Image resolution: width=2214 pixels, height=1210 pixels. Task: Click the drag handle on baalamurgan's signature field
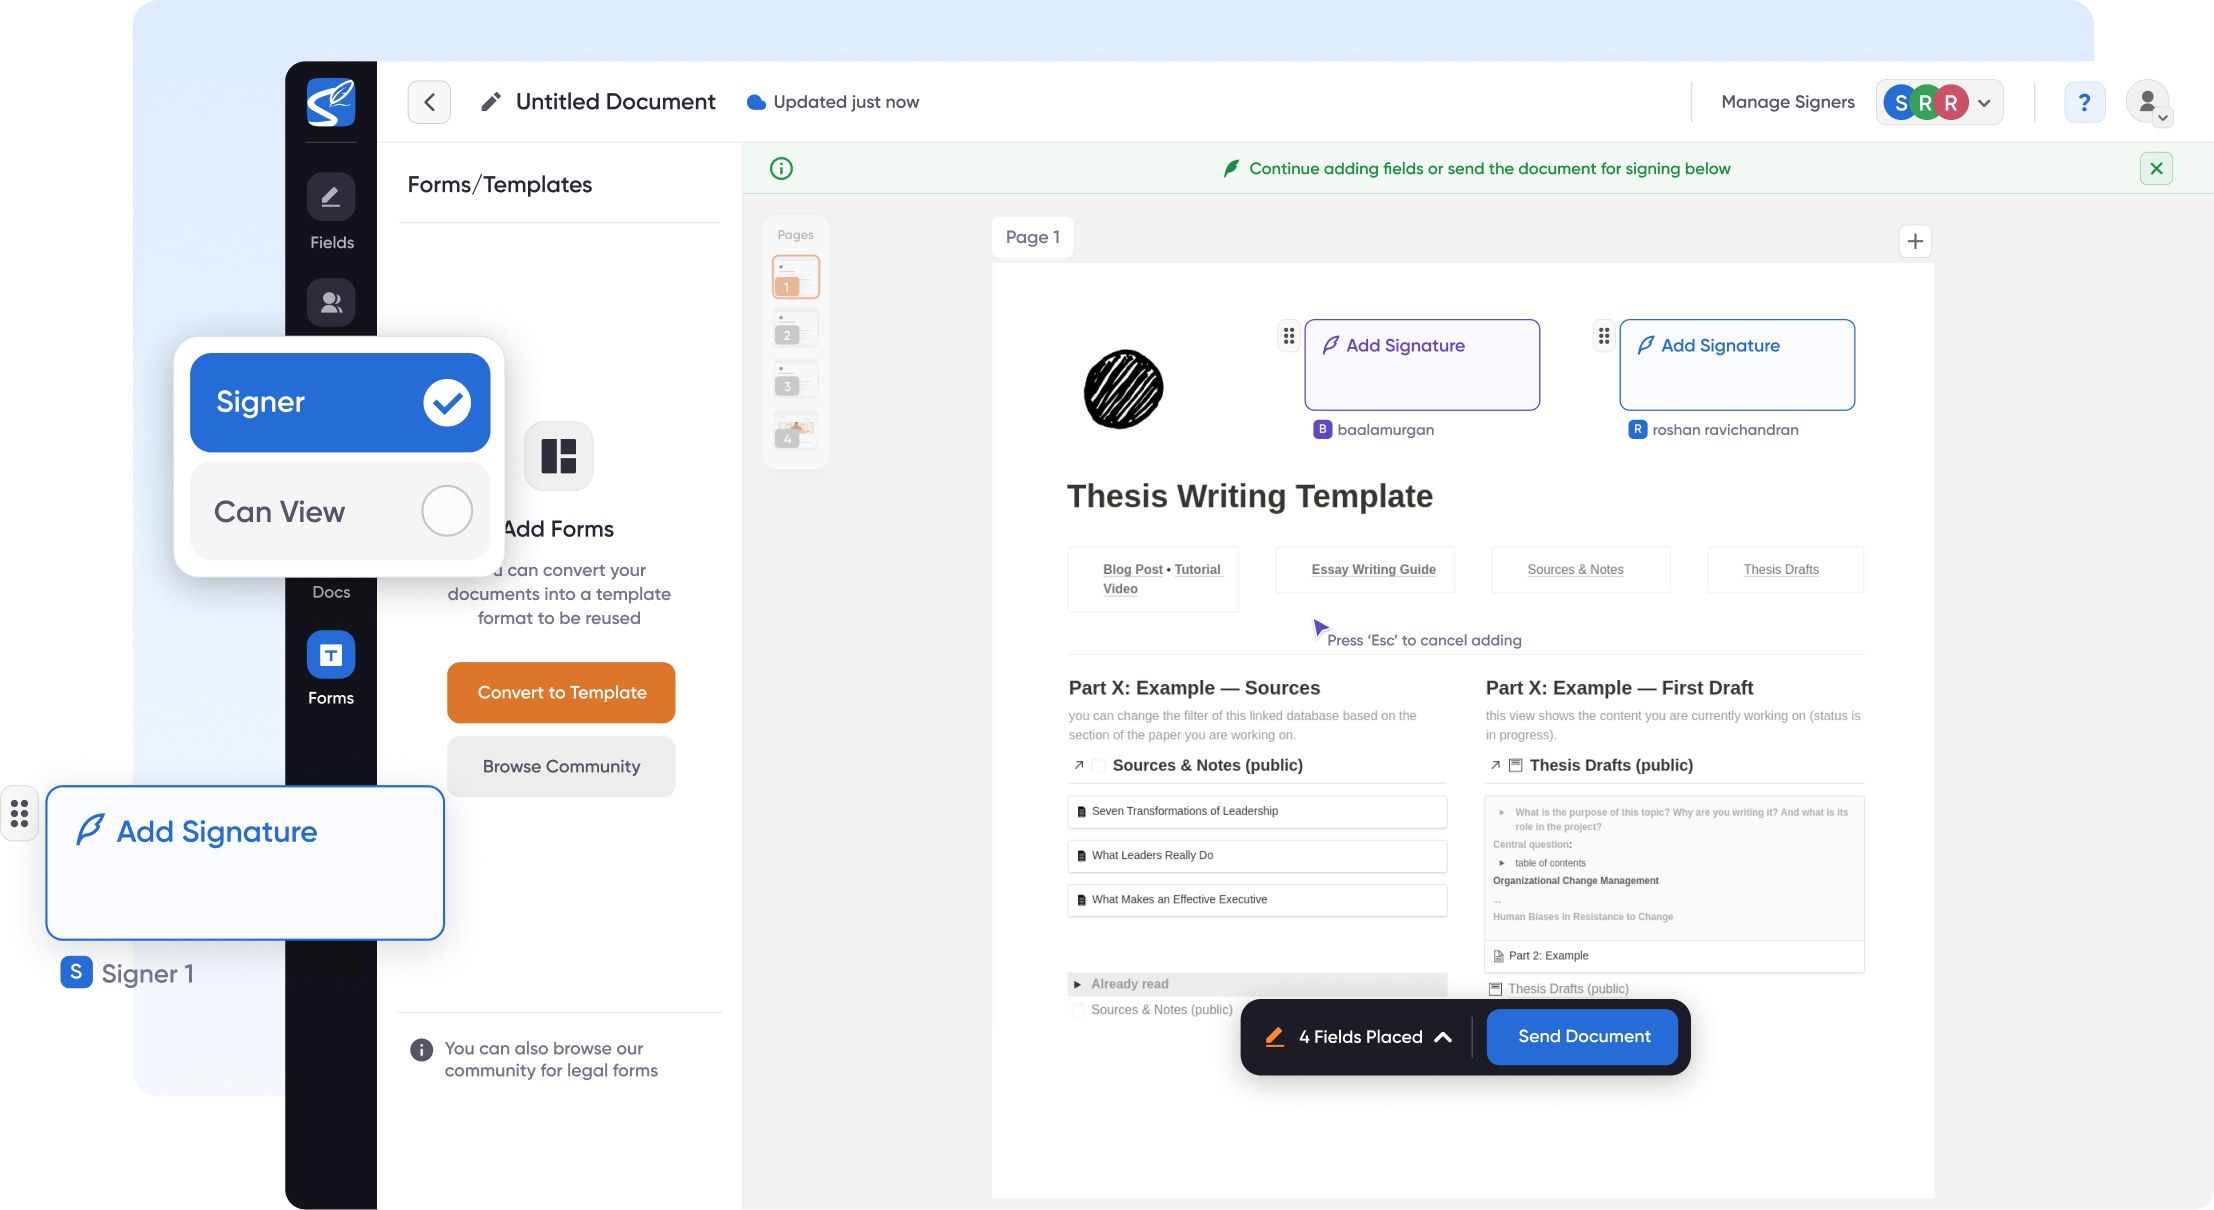coord(1288,336)
